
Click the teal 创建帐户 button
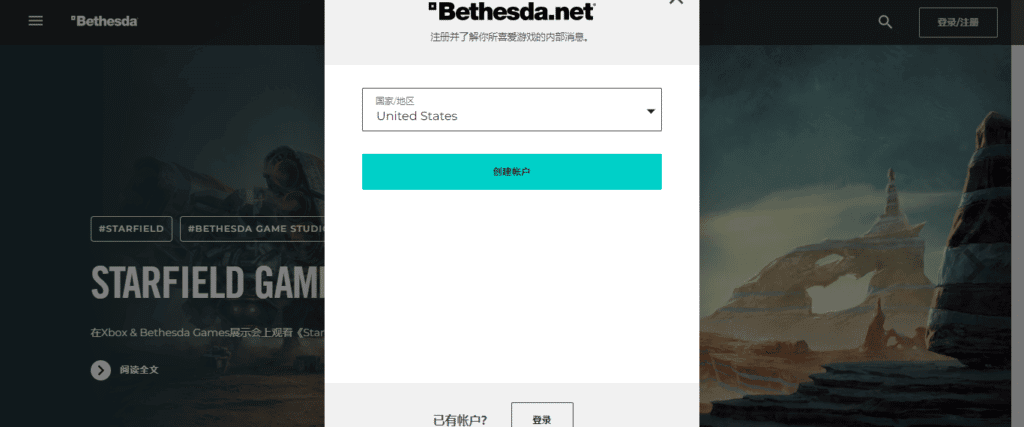point(511,172)
